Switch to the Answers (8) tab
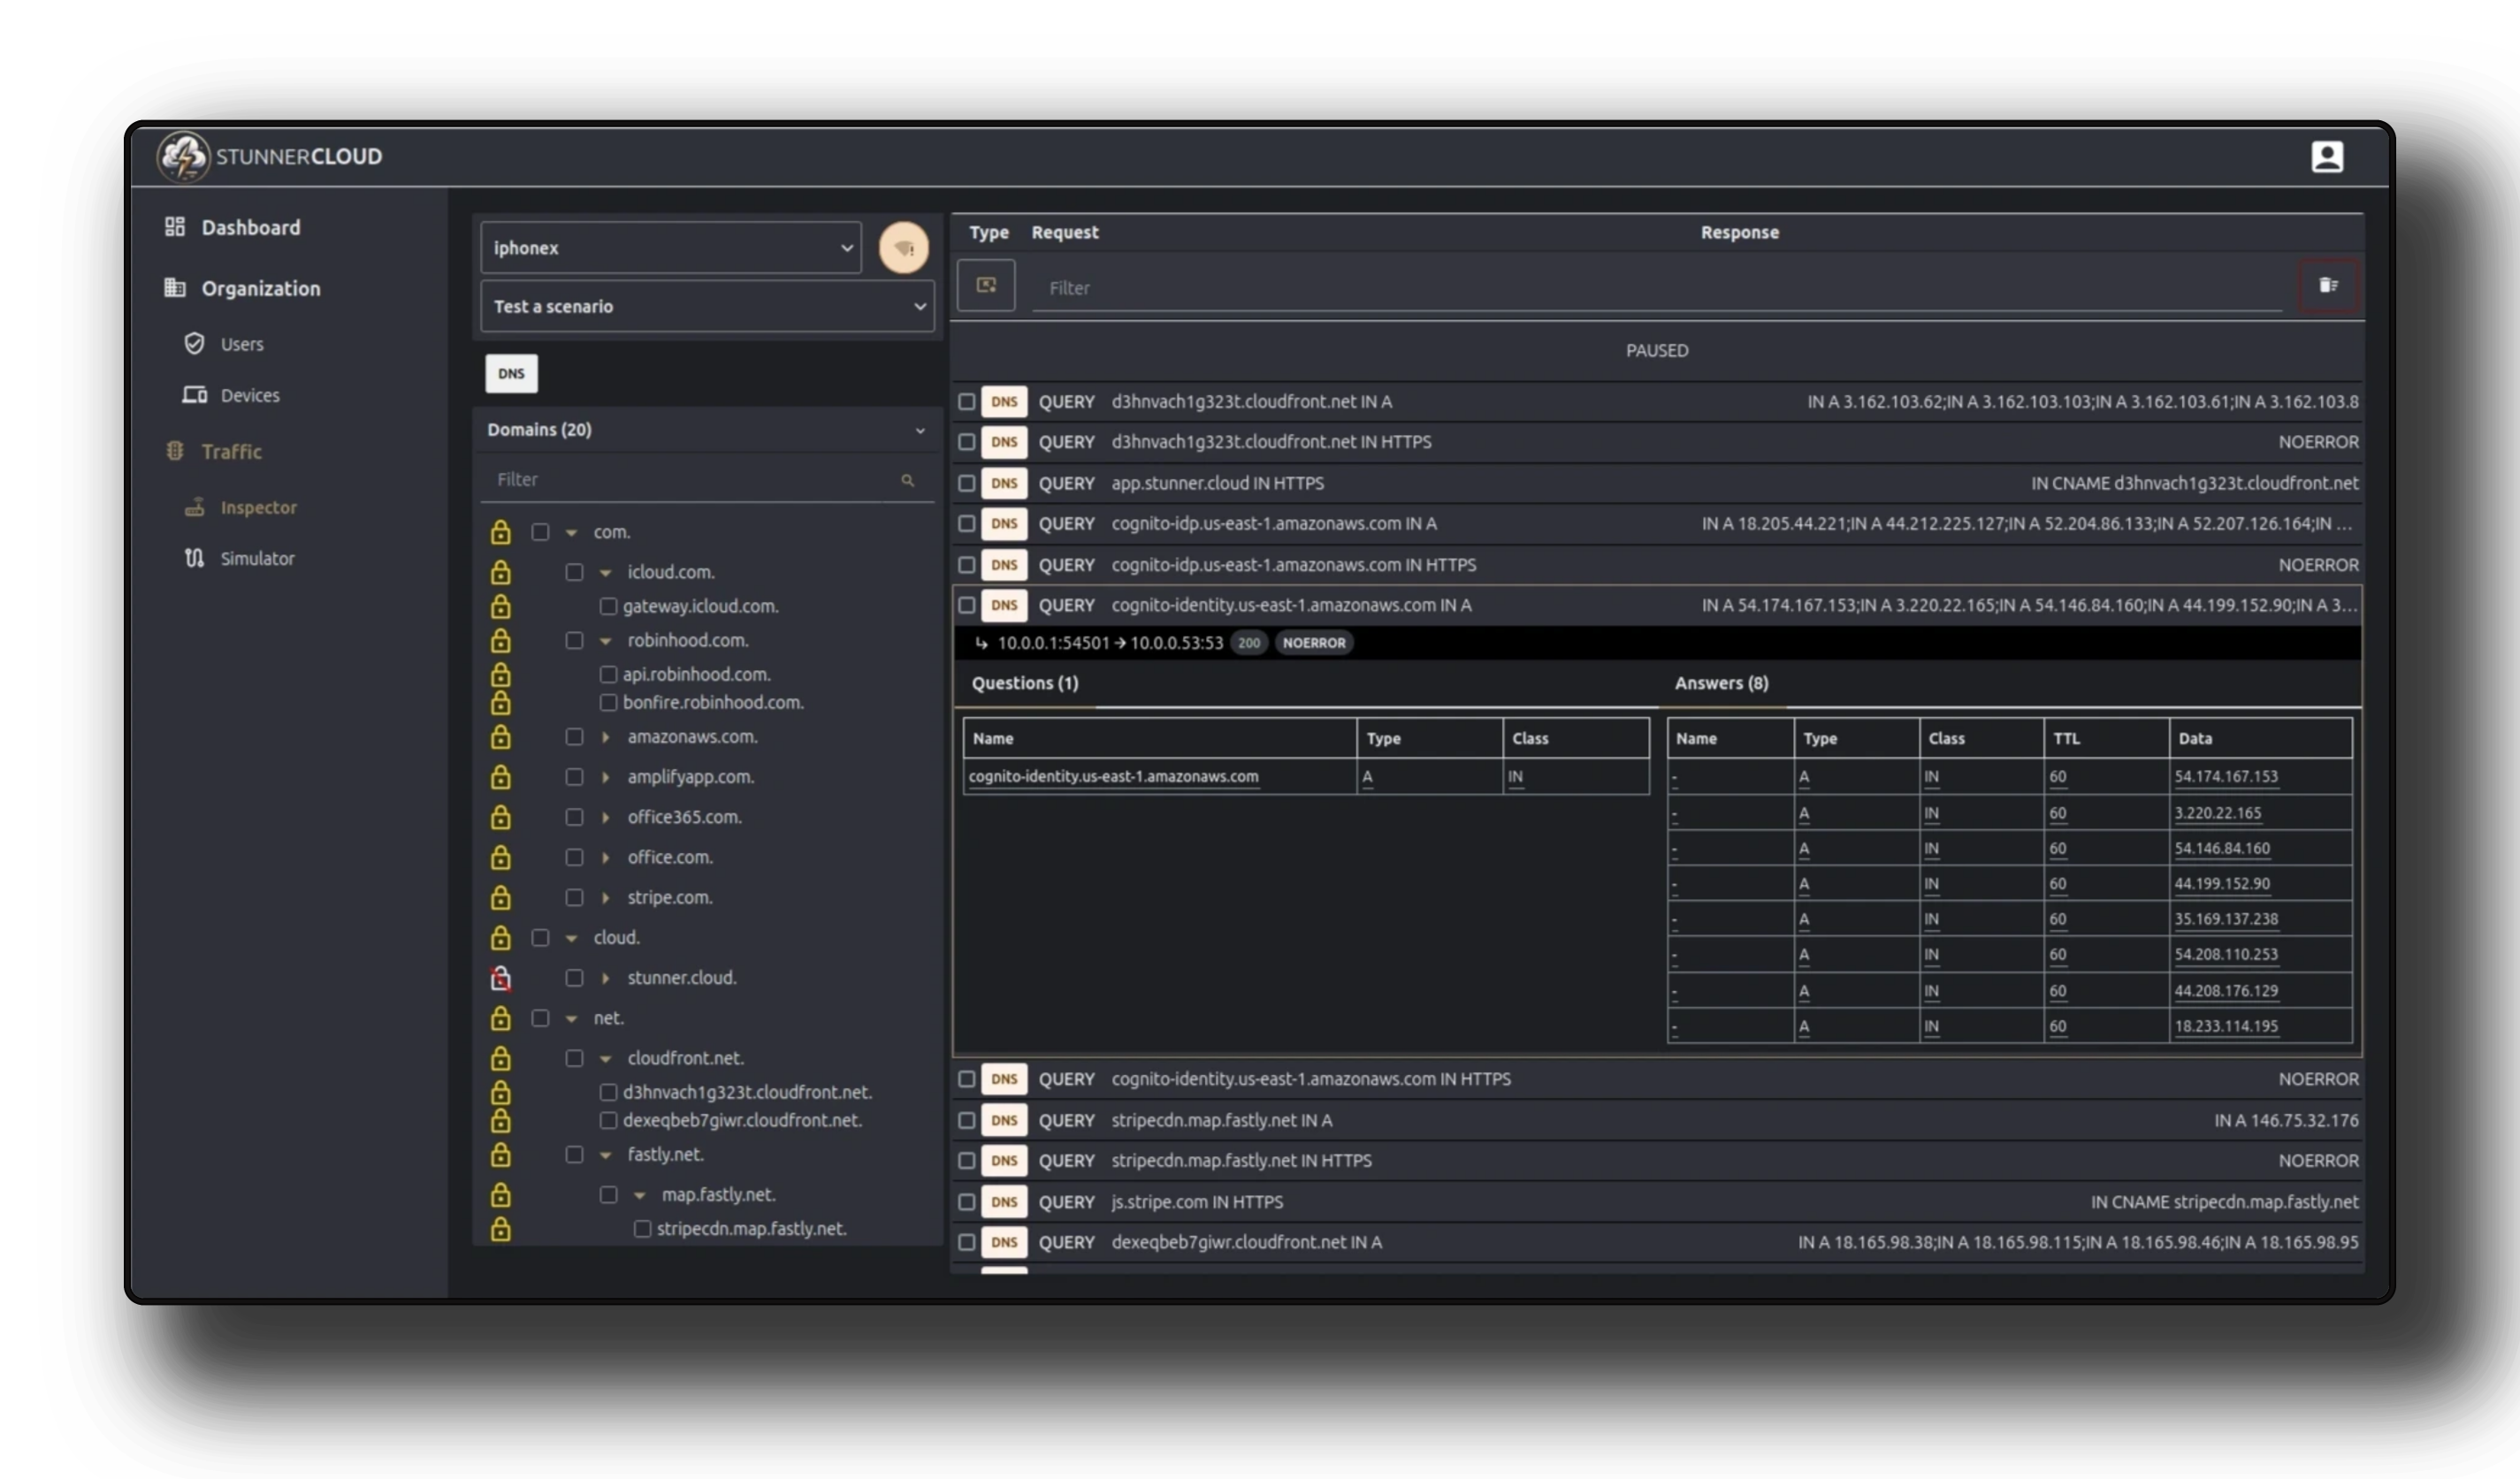Screen dimensions: 2520x1479 (1721, 683)
